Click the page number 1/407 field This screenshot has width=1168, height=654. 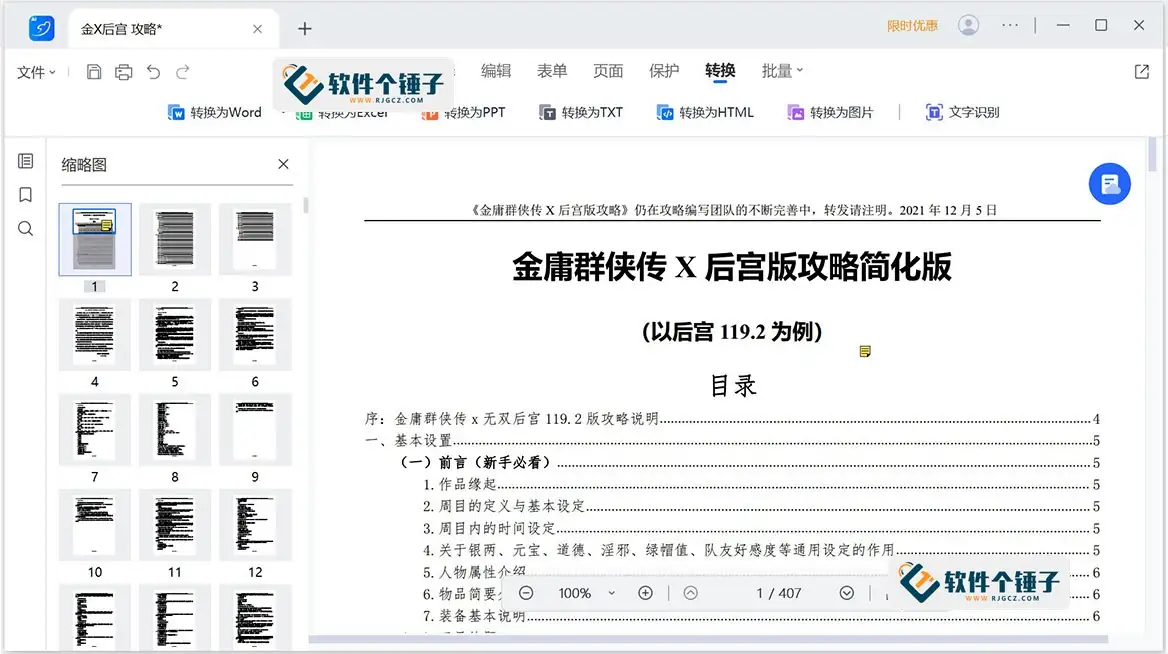[778, 592]
